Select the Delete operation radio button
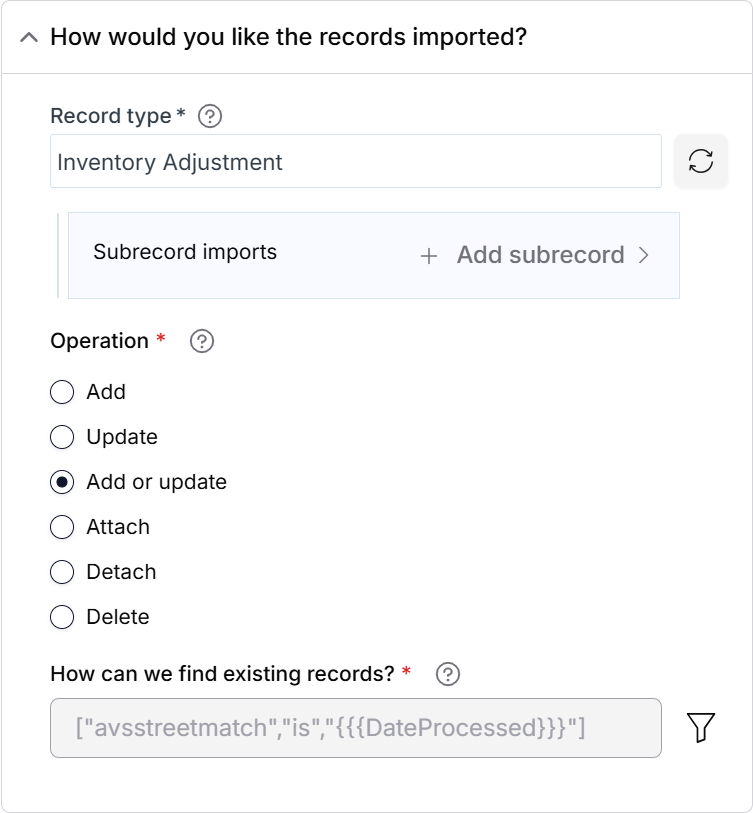 click(62, 617)
